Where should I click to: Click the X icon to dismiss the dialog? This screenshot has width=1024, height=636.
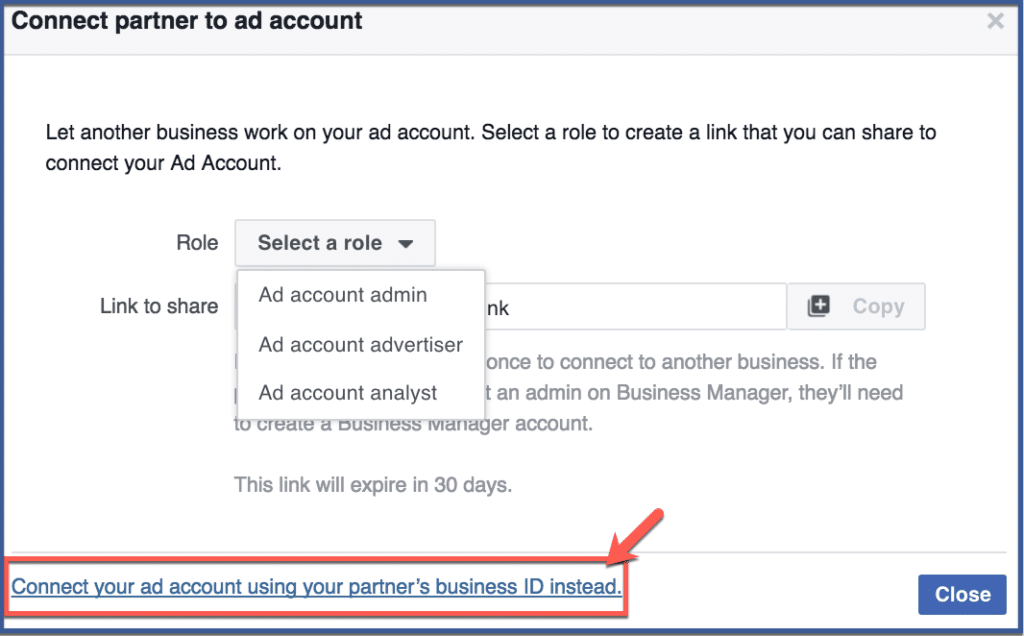(996, 20)
